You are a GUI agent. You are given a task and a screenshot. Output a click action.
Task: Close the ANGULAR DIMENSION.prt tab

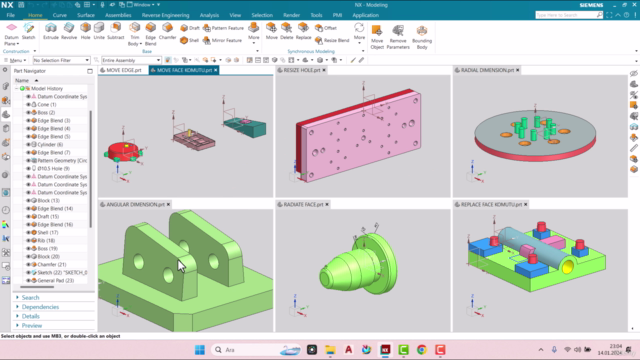pos(168,204)
